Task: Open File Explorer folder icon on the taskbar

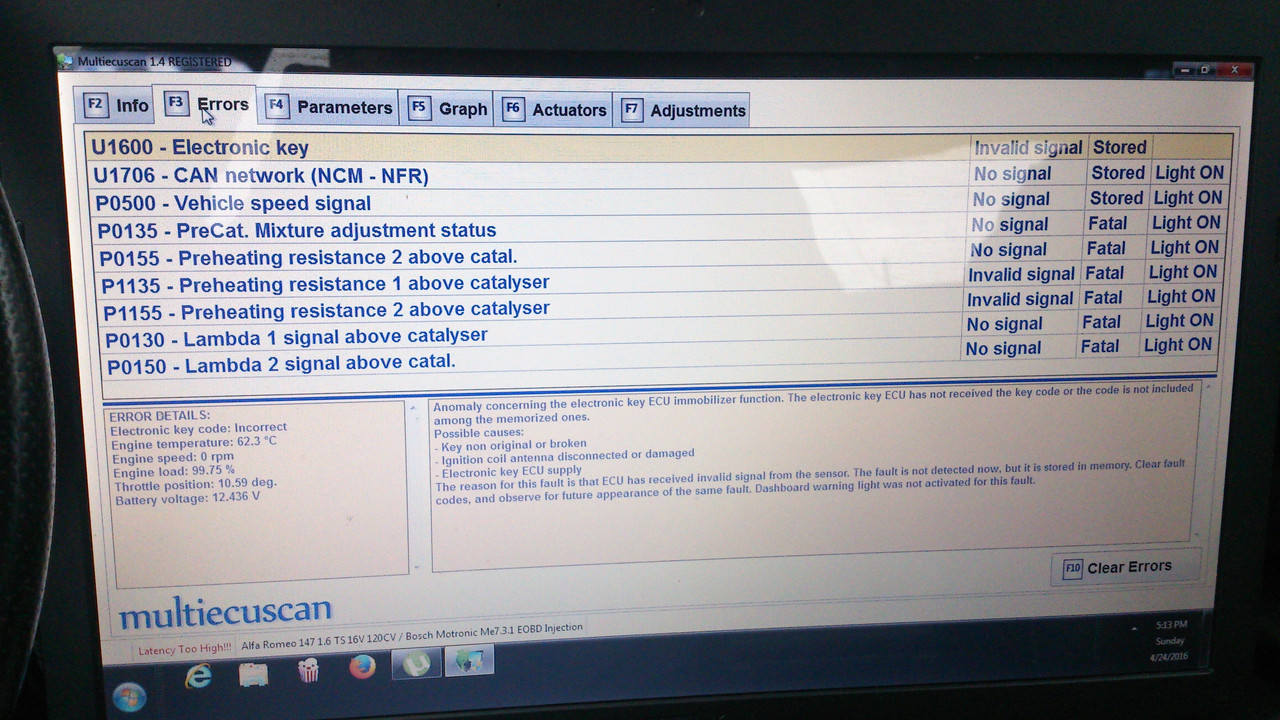Action: (x=254, y=674)
